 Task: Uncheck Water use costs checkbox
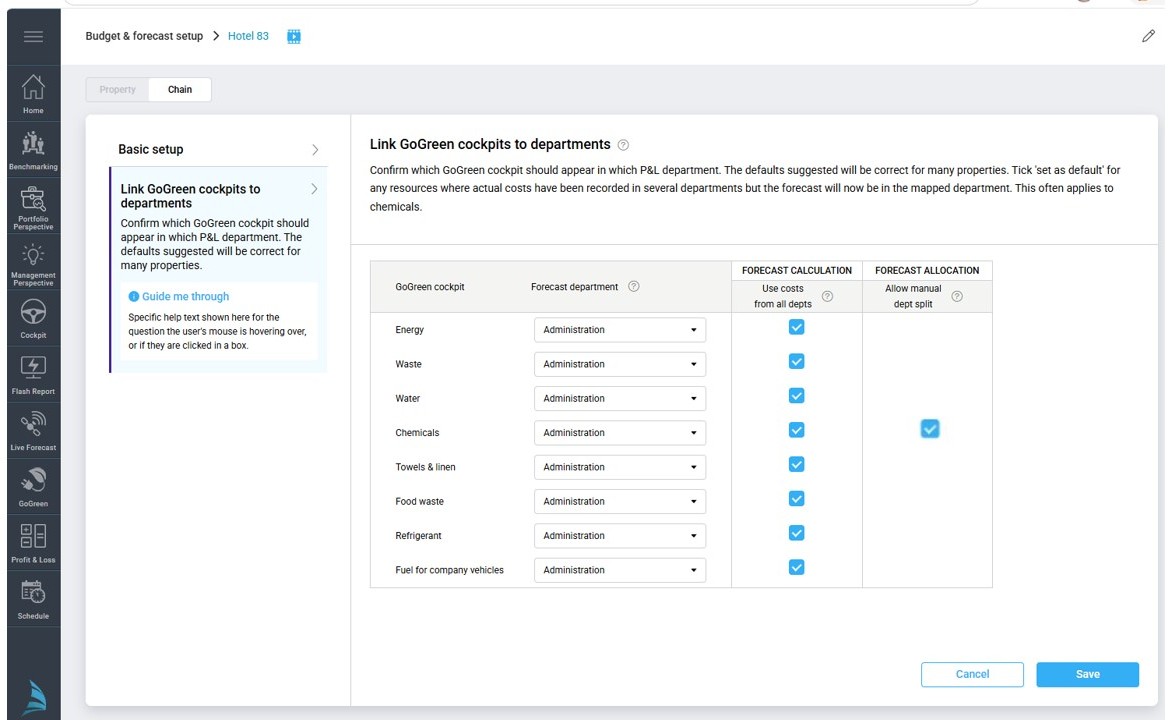[x=796, y=396]
